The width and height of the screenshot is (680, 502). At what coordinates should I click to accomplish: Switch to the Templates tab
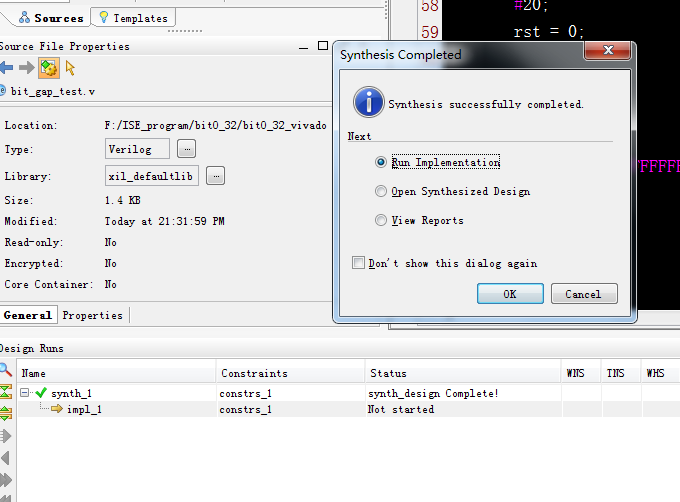pos(134,18)
